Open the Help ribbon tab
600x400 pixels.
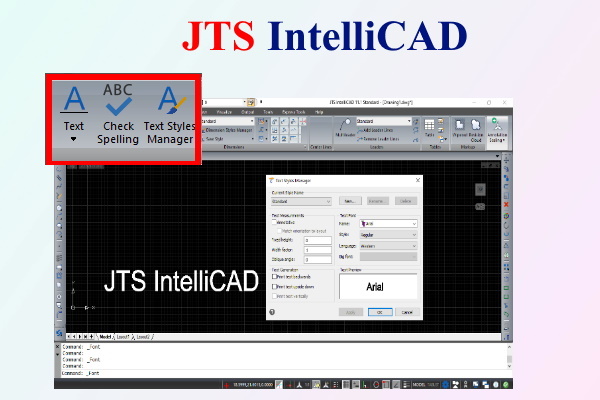[319, 112]
